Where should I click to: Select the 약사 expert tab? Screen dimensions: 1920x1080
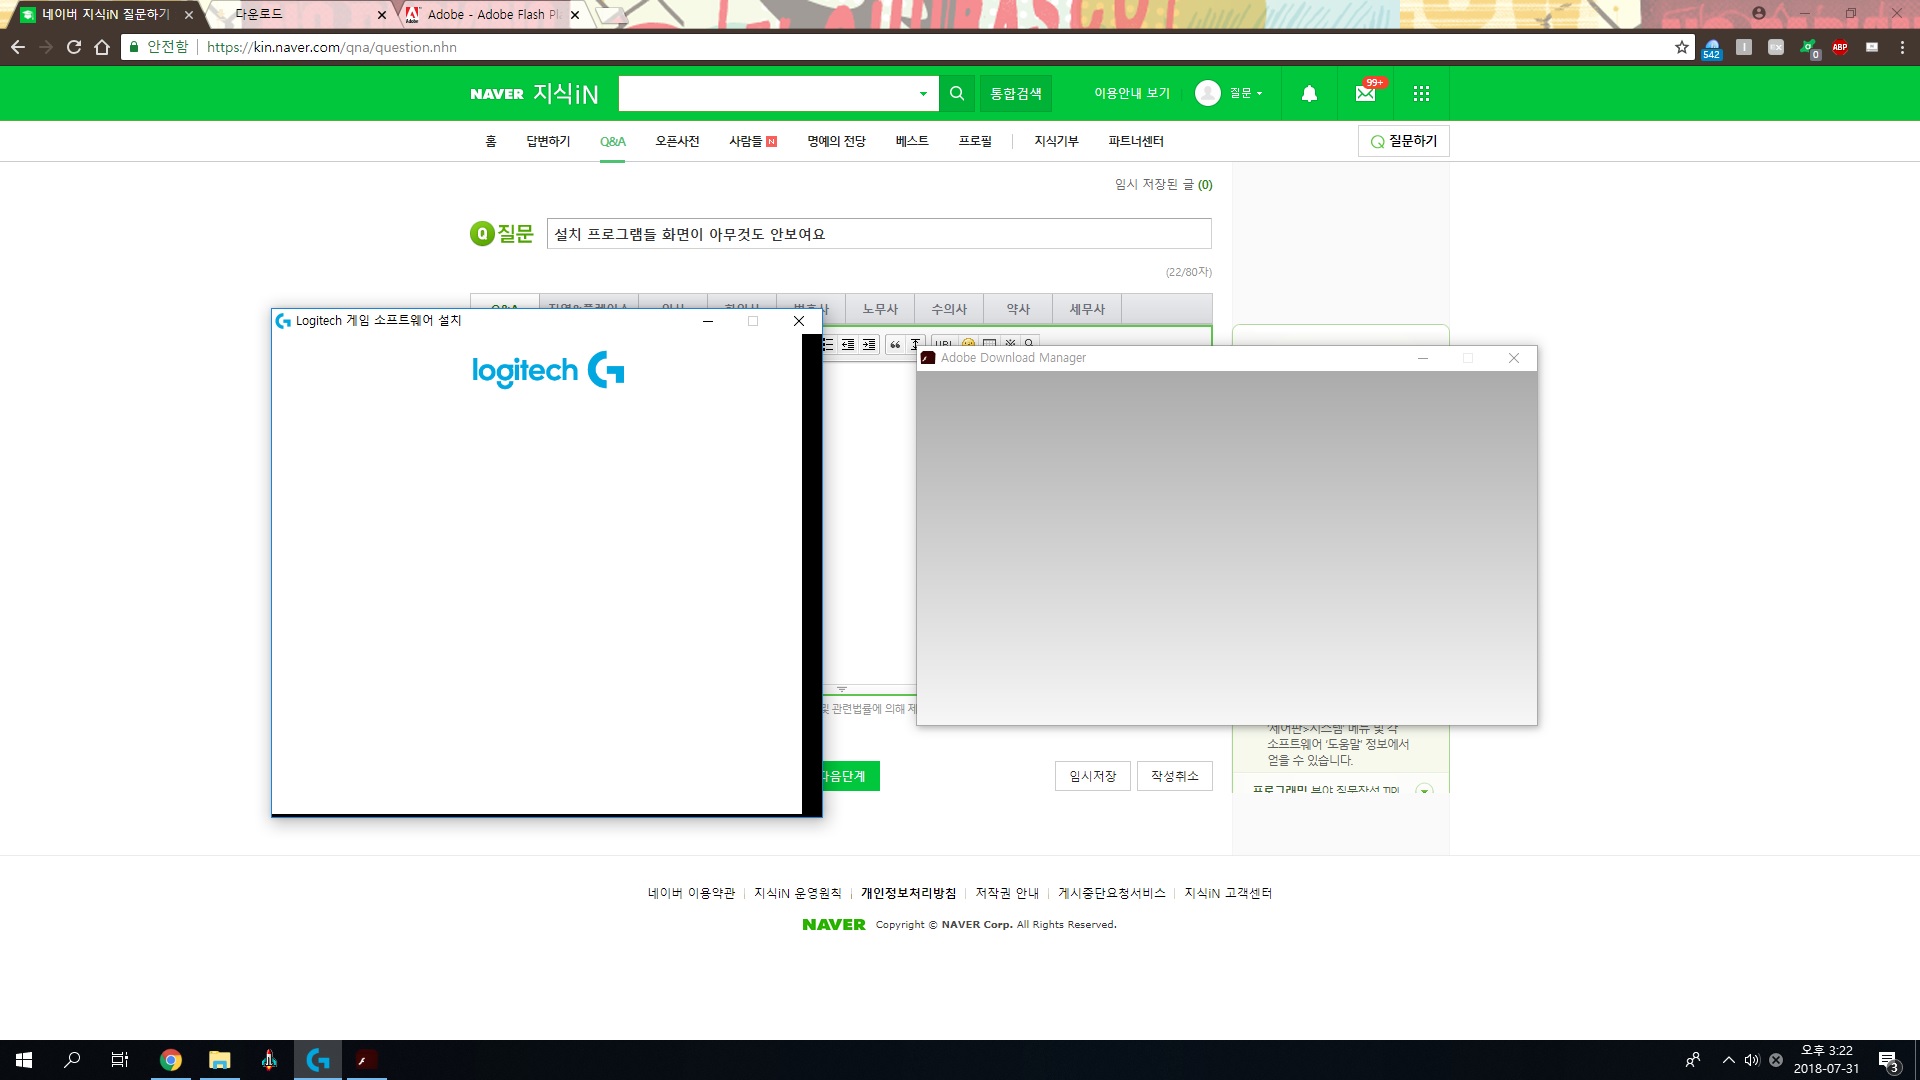click(1018, 309)
